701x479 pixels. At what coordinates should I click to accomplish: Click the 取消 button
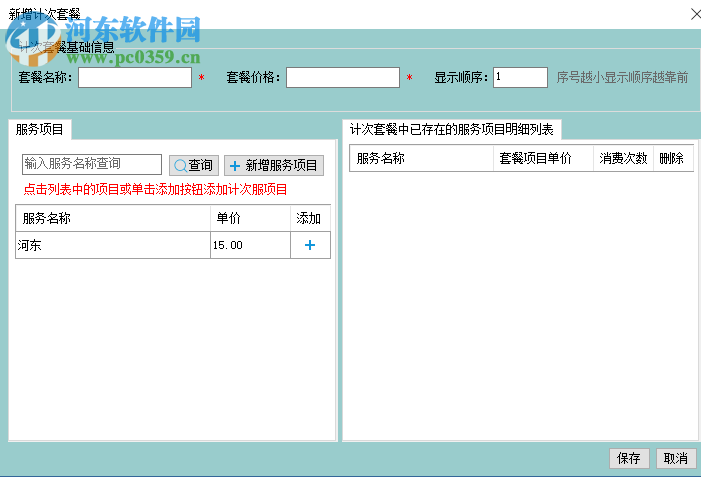click(x=676, y=458)
